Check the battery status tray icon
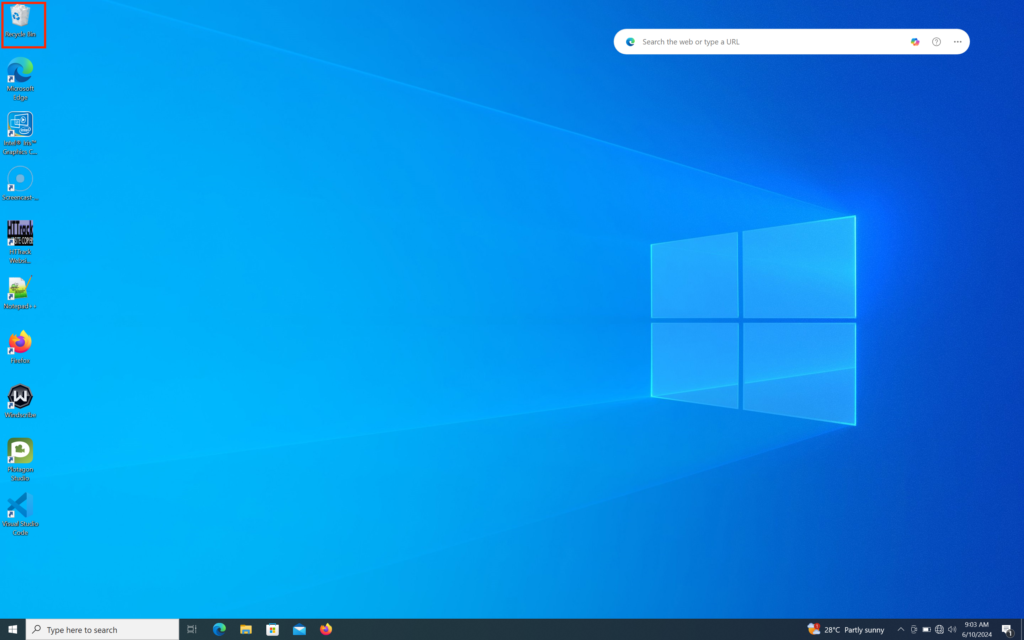Screen dimensions: 1024x640 [x=926, y=630]
